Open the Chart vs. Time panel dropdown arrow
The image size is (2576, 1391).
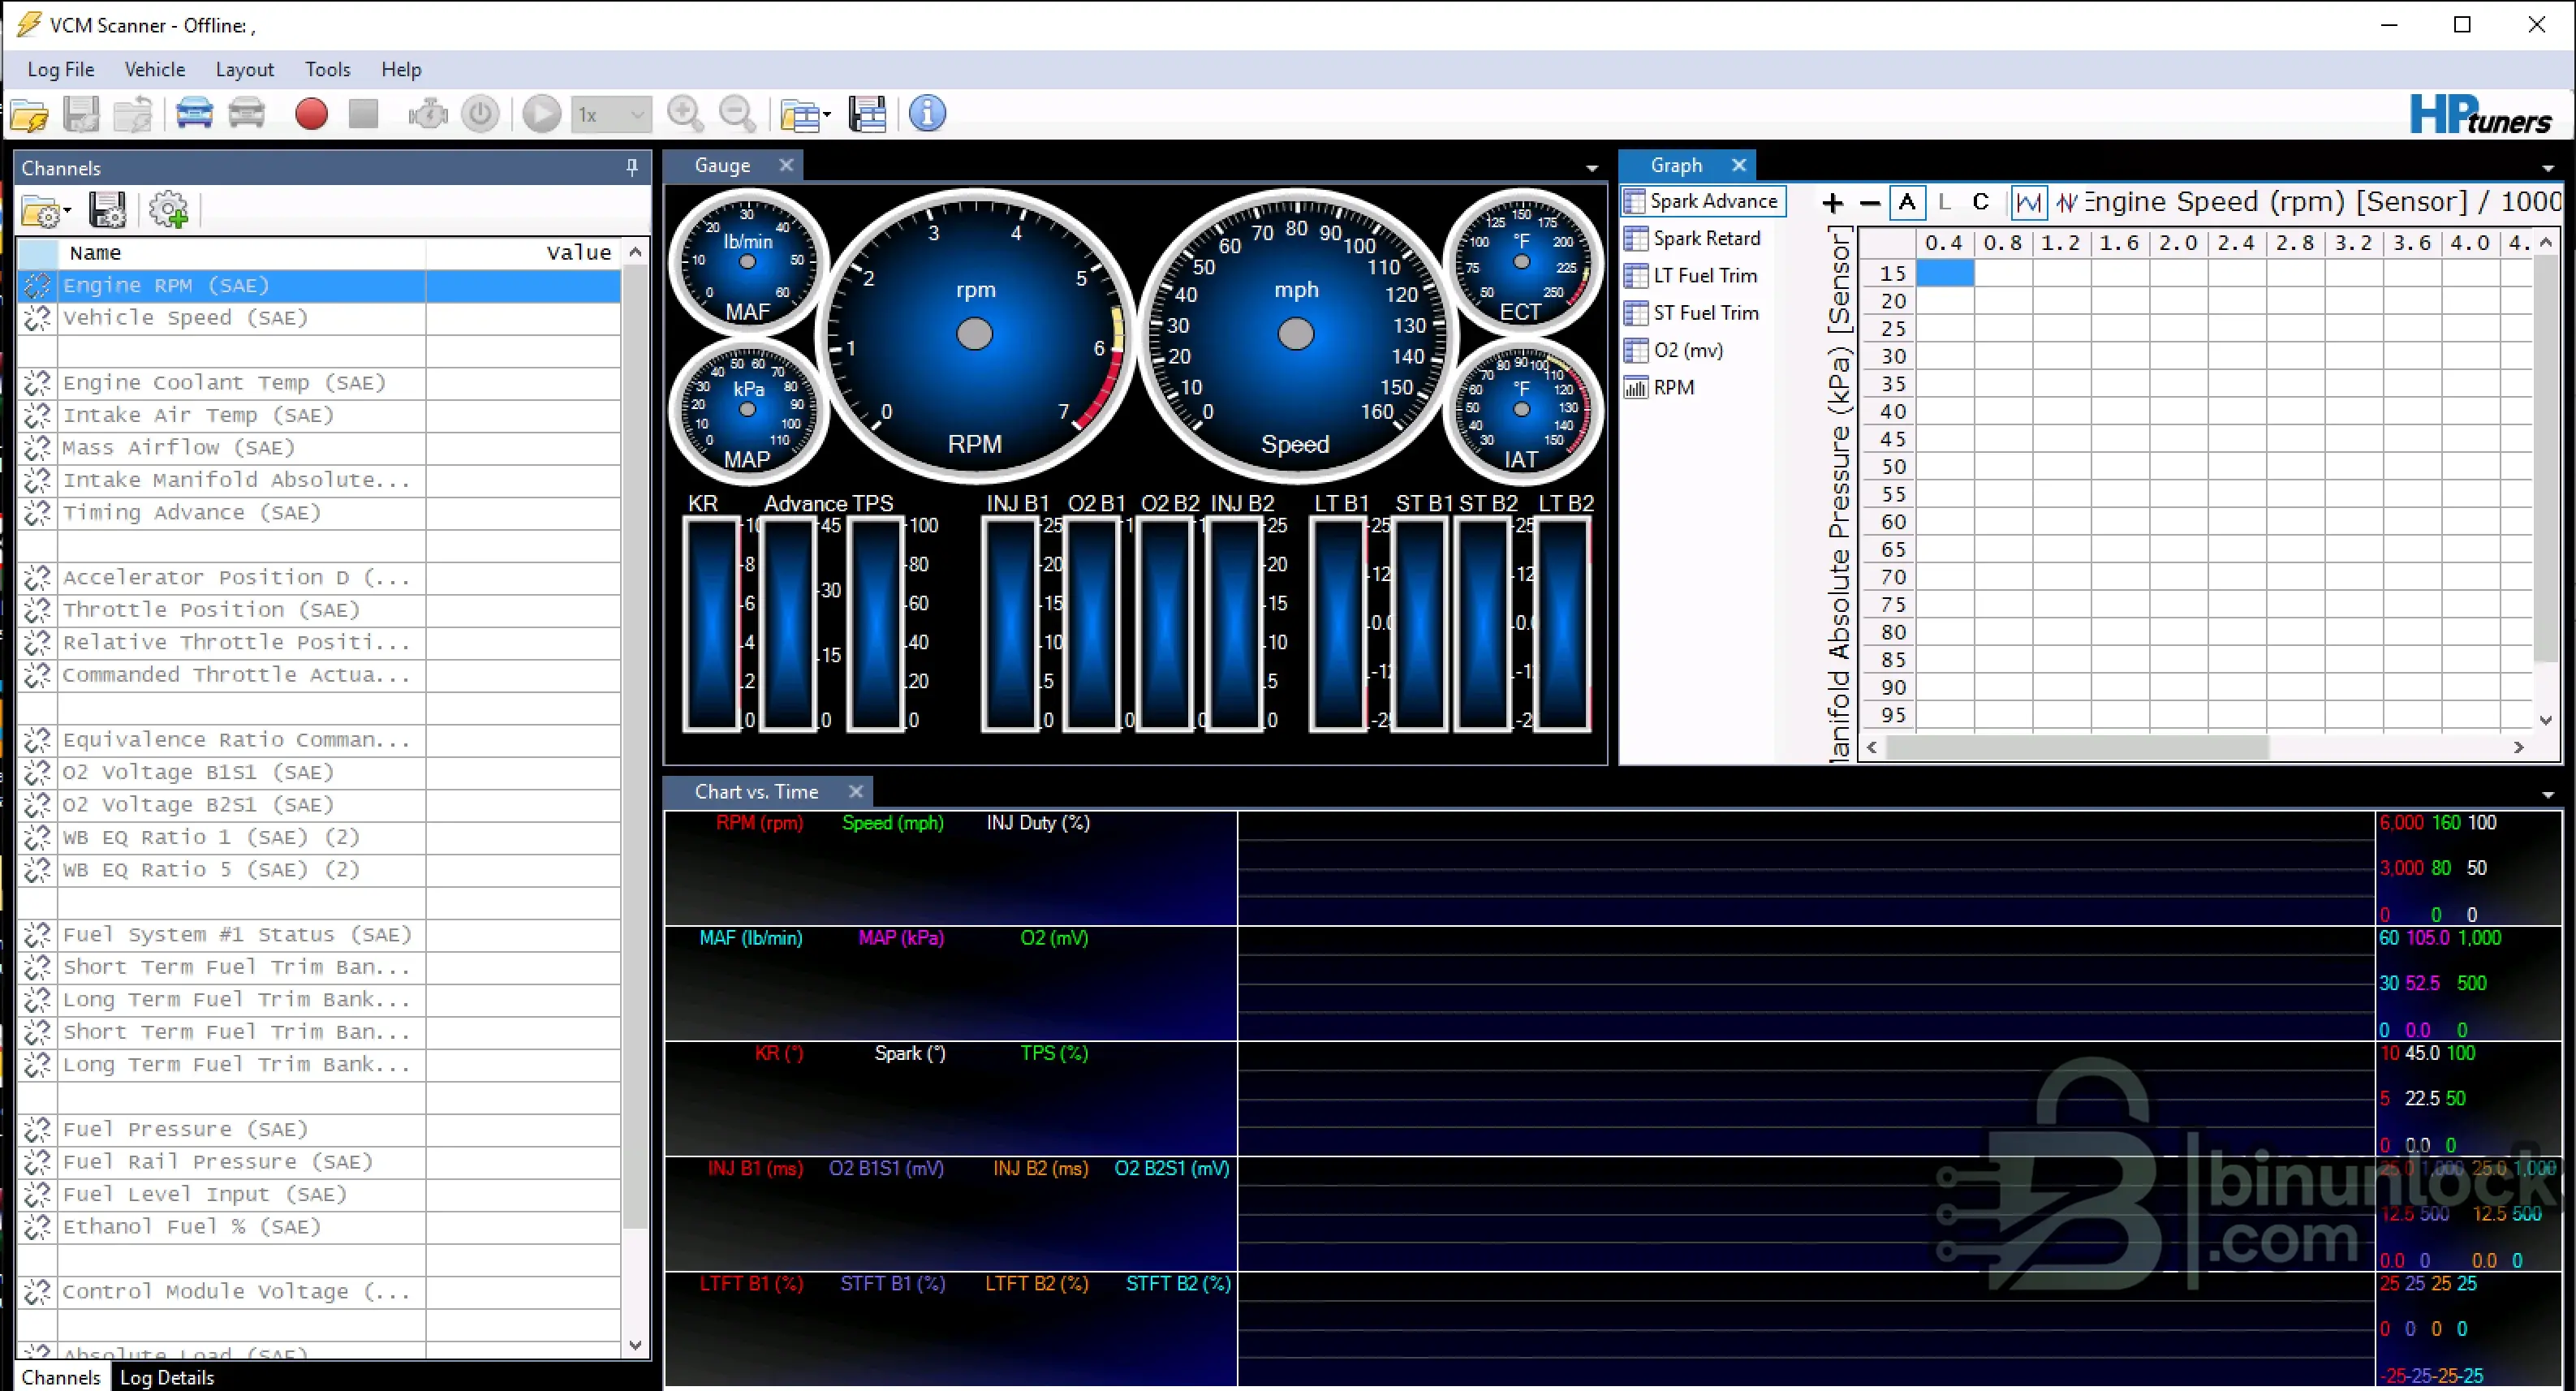(x=2547, y=795)
